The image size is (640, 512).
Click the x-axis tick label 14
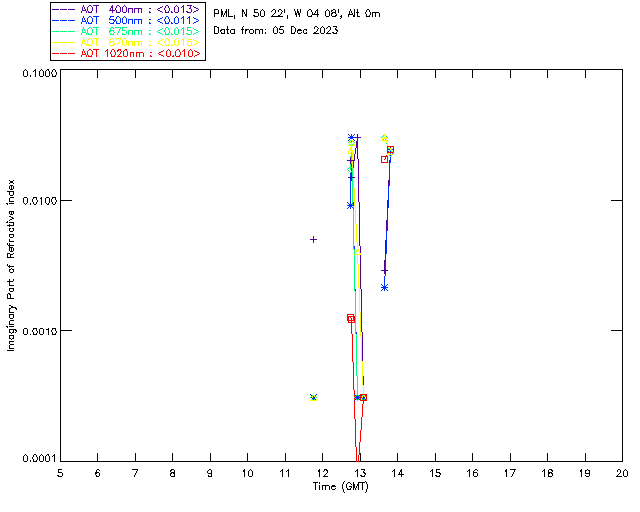pyautogui.click(x=398, y=473)
